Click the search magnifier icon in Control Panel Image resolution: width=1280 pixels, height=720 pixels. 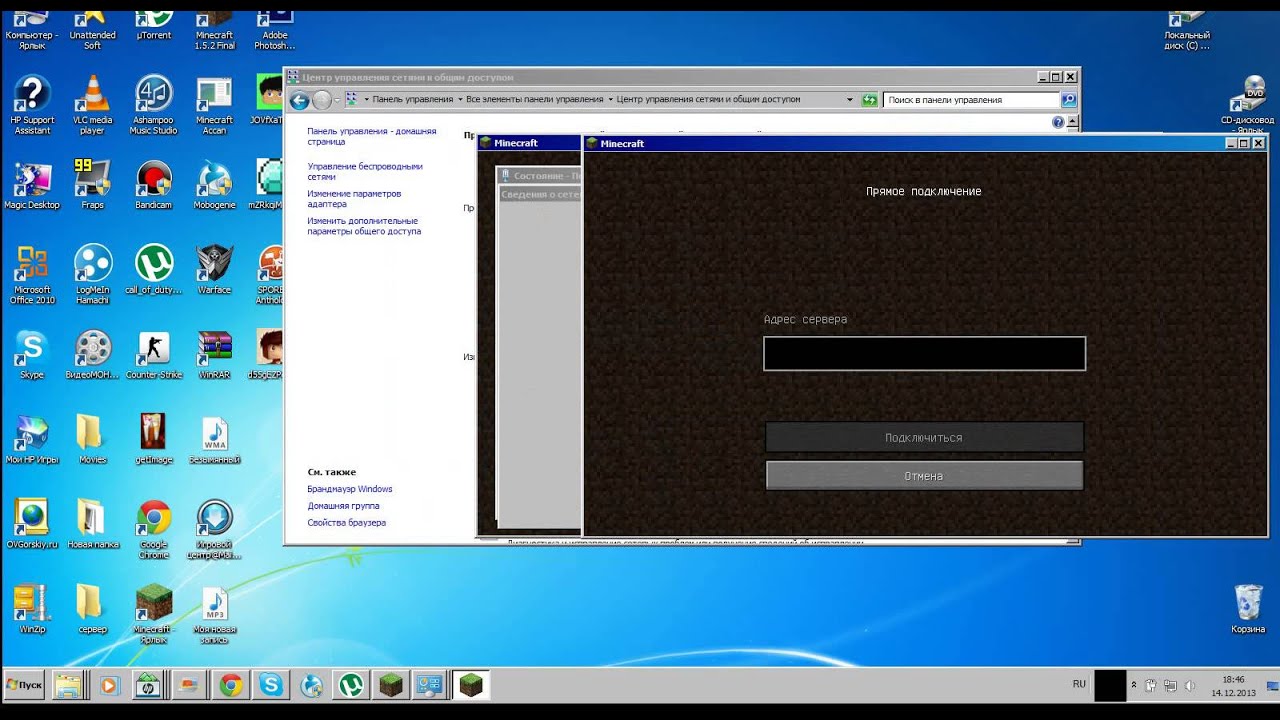click(1069, 100)
